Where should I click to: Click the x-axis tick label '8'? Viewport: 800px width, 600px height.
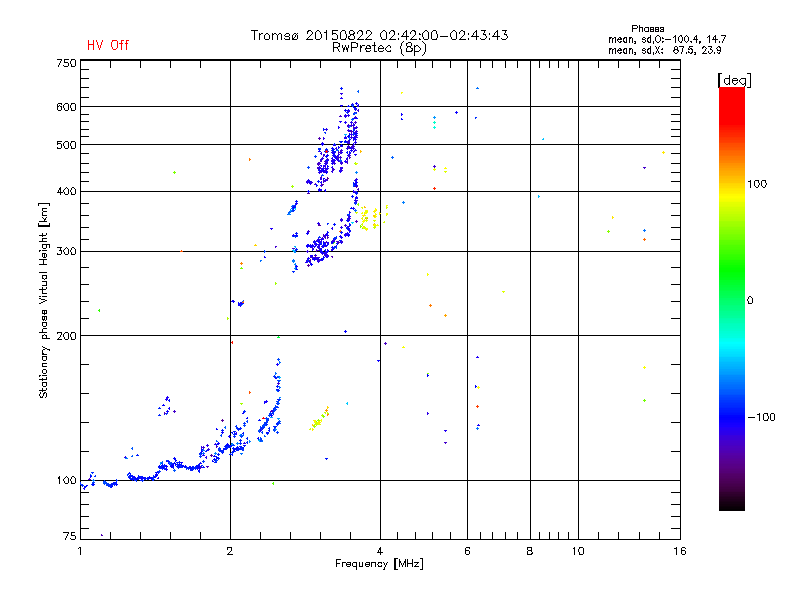click(x=530, y=551)
